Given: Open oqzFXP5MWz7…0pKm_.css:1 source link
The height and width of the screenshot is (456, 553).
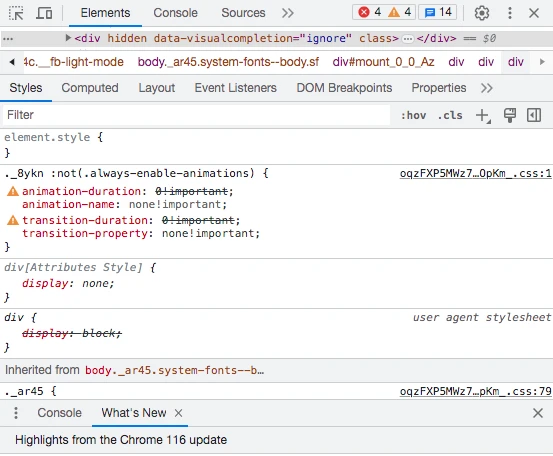Looking at the screenshot, I should click(475, 174).
